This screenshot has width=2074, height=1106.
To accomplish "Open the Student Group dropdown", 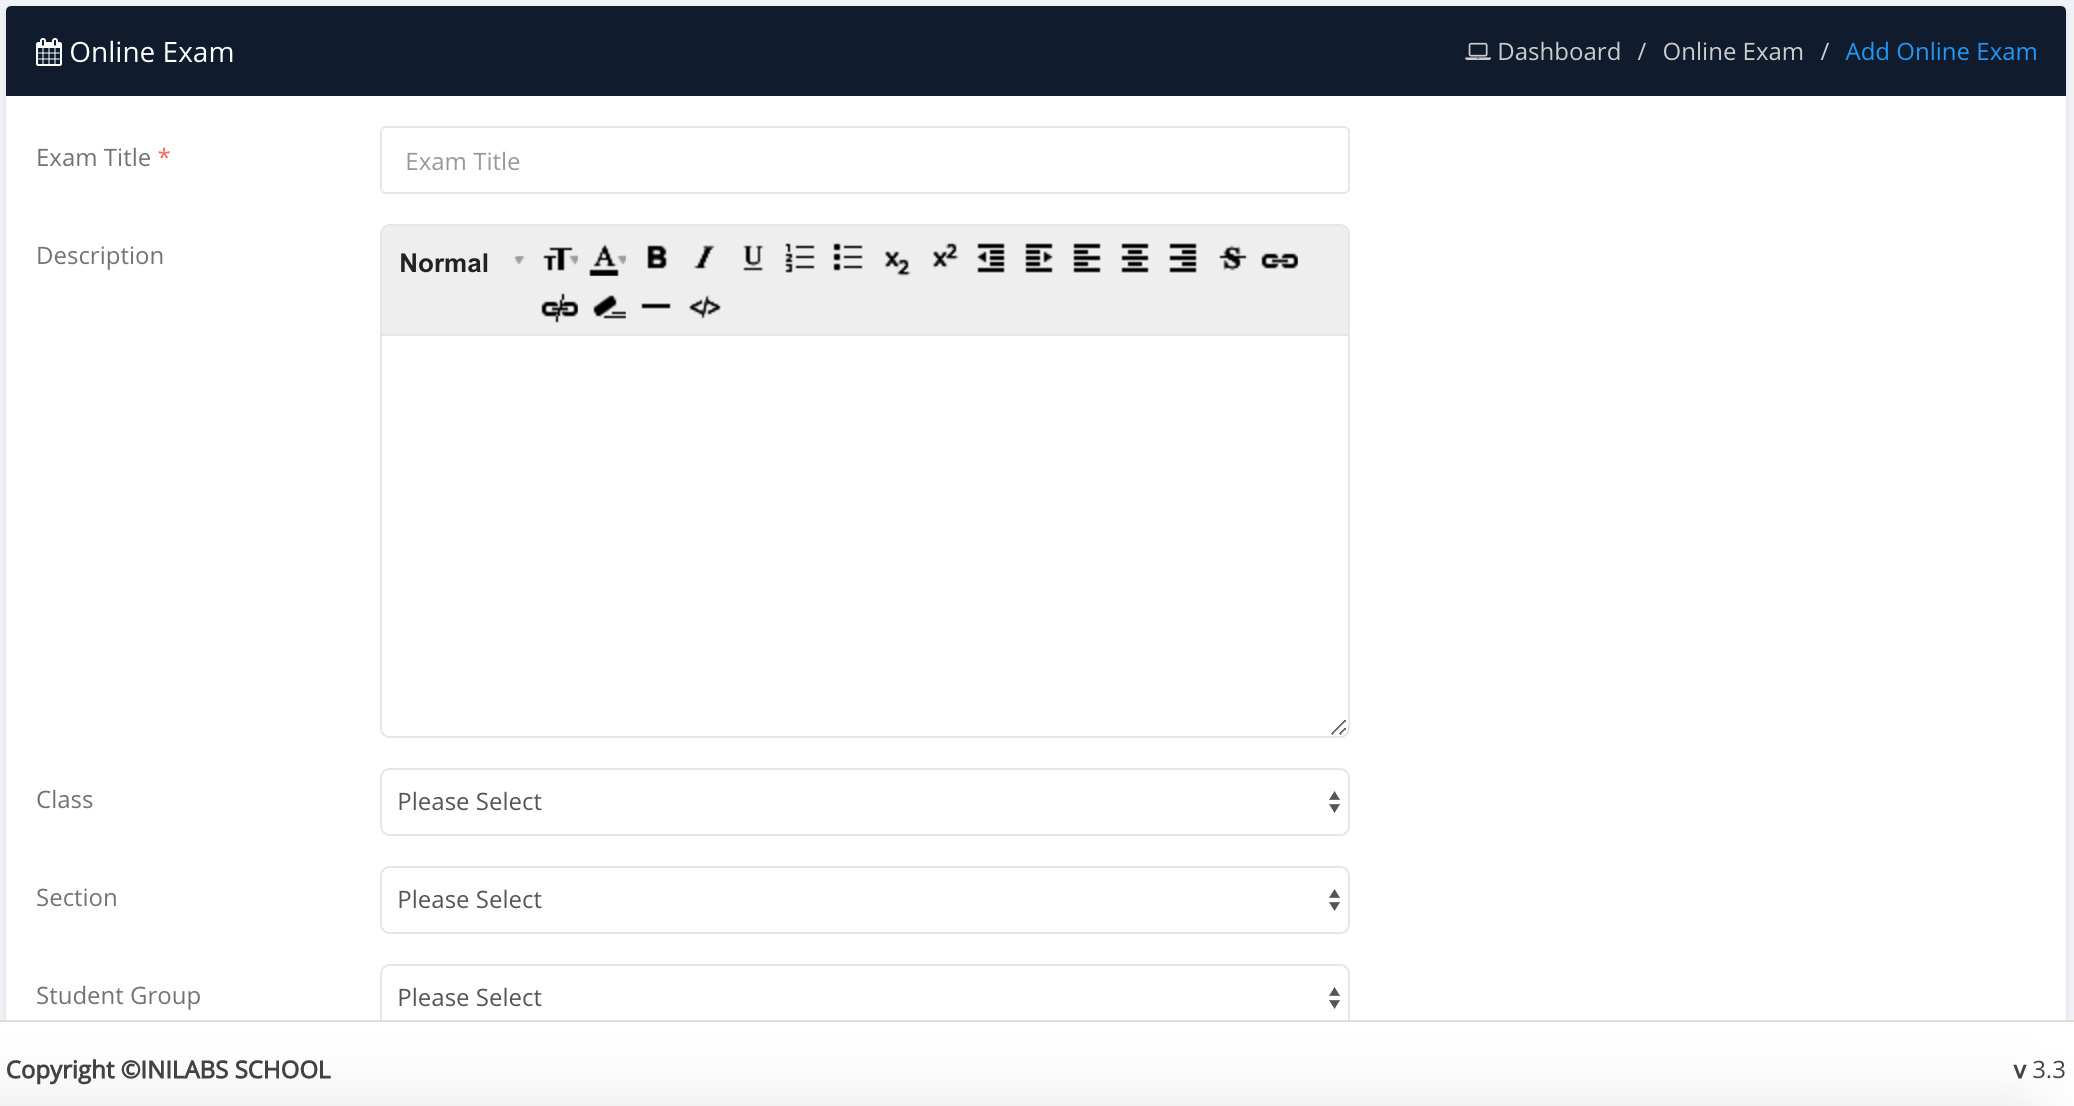I will 864,996.
